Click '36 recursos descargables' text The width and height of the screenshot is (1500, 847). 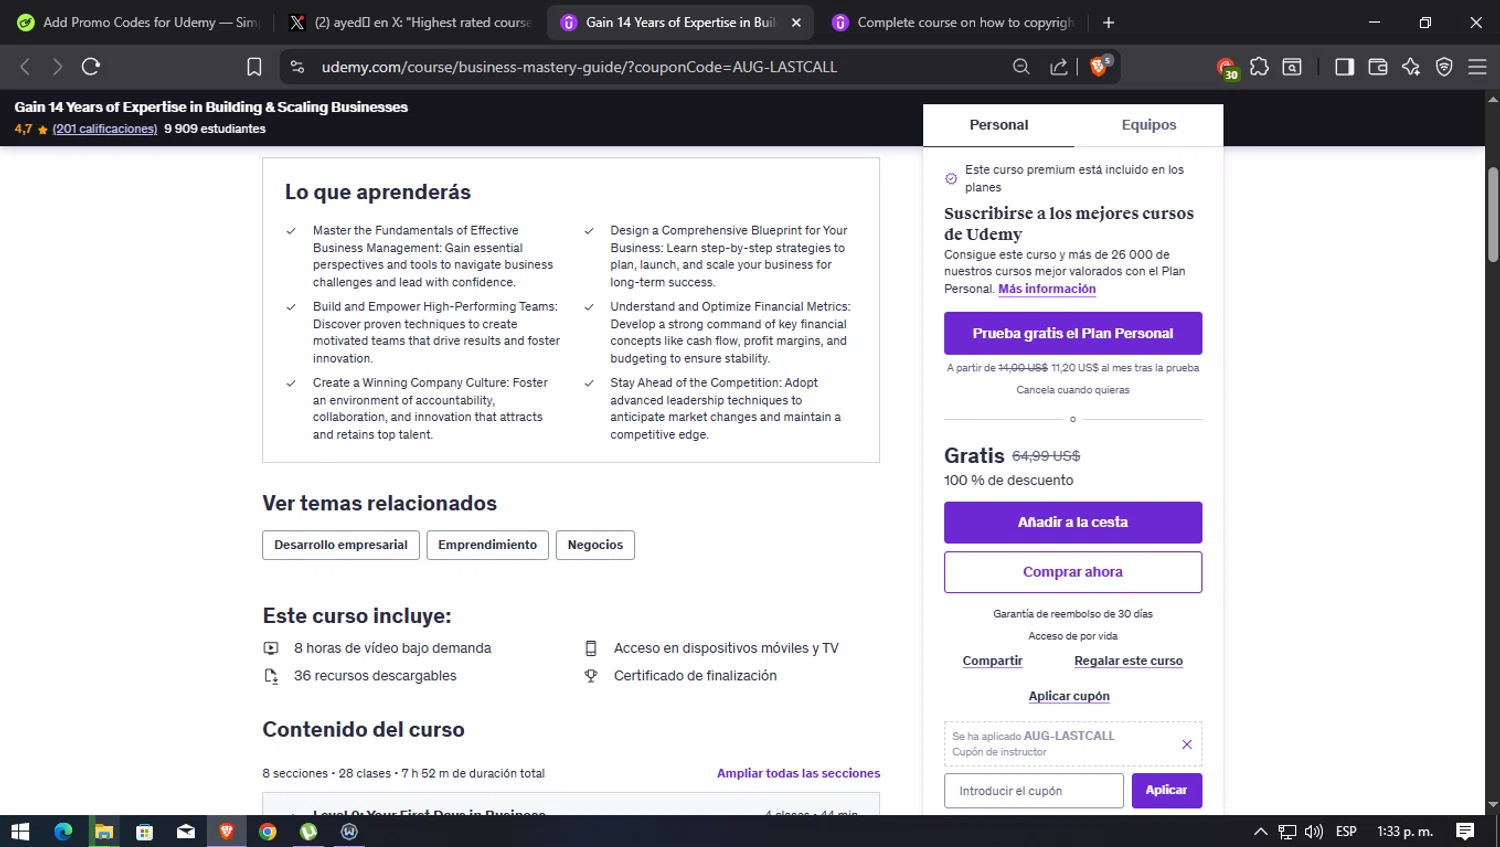pyautogui.click(x=375, y=676)
